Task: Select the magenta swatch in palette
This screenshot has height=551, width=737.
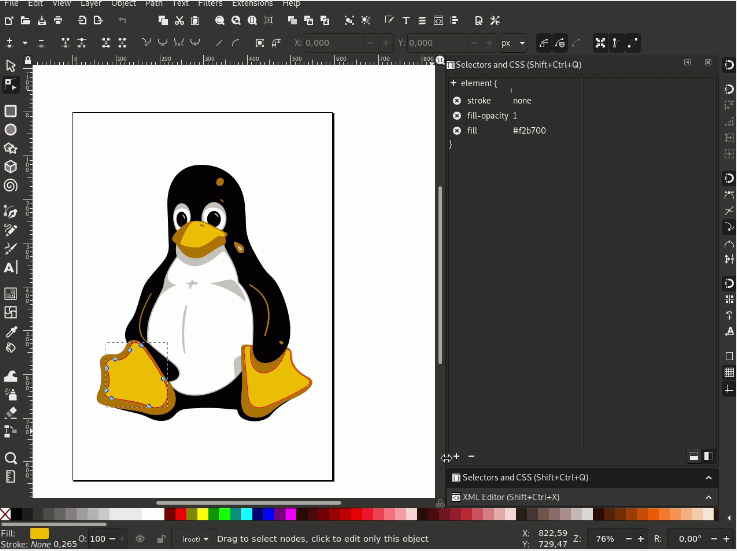Action: (290, 514)
